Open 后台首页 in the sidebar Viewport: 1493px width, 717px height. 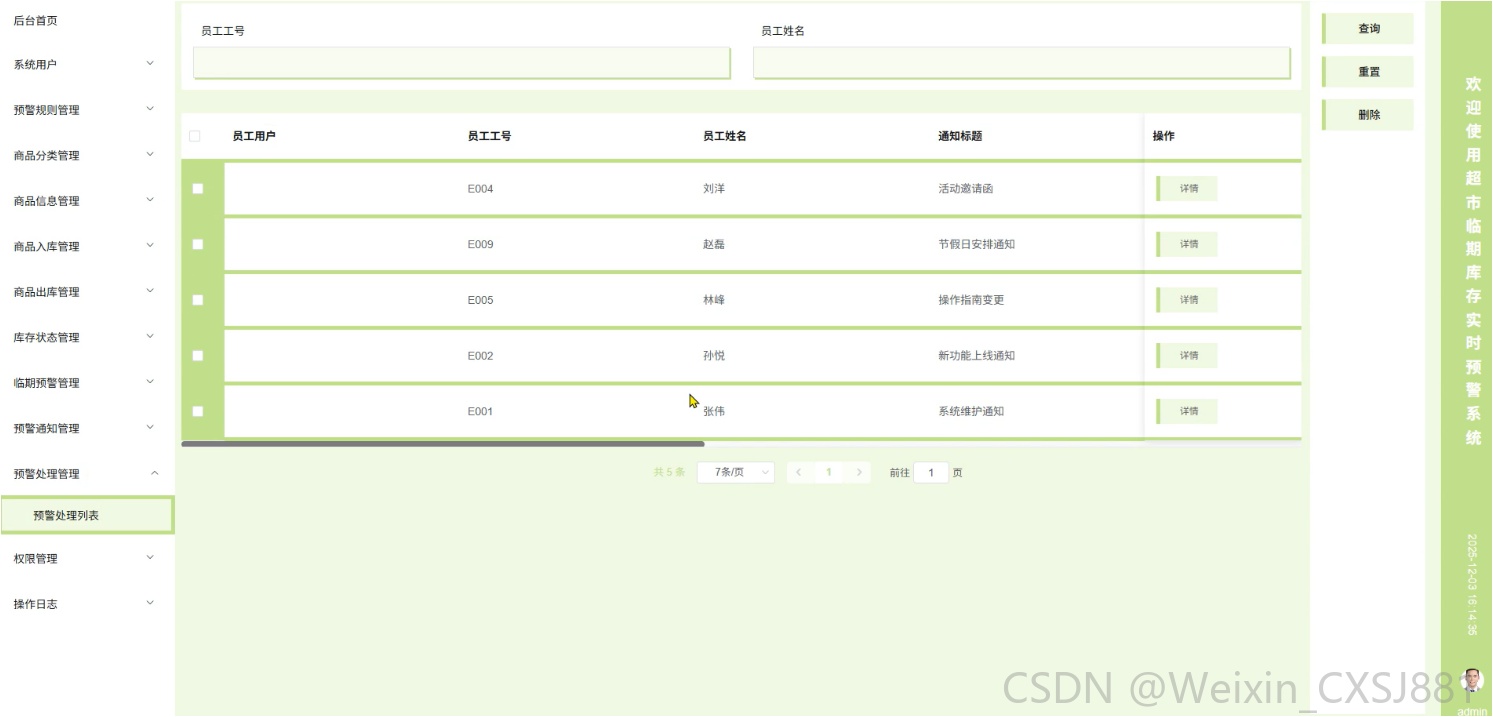pyautogui.click(x=36, y=20)
